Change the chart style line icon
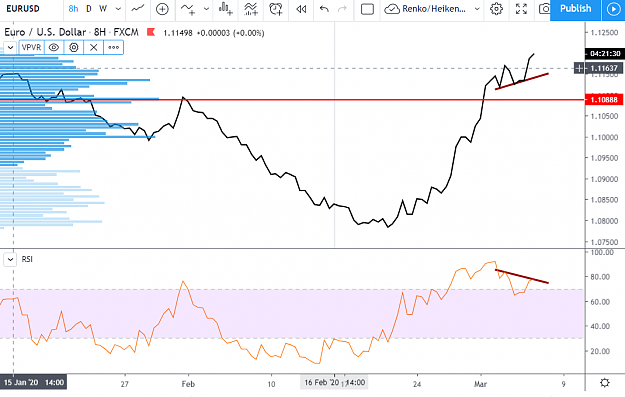Screen dimensions: 625x397 tap(138, 9)
